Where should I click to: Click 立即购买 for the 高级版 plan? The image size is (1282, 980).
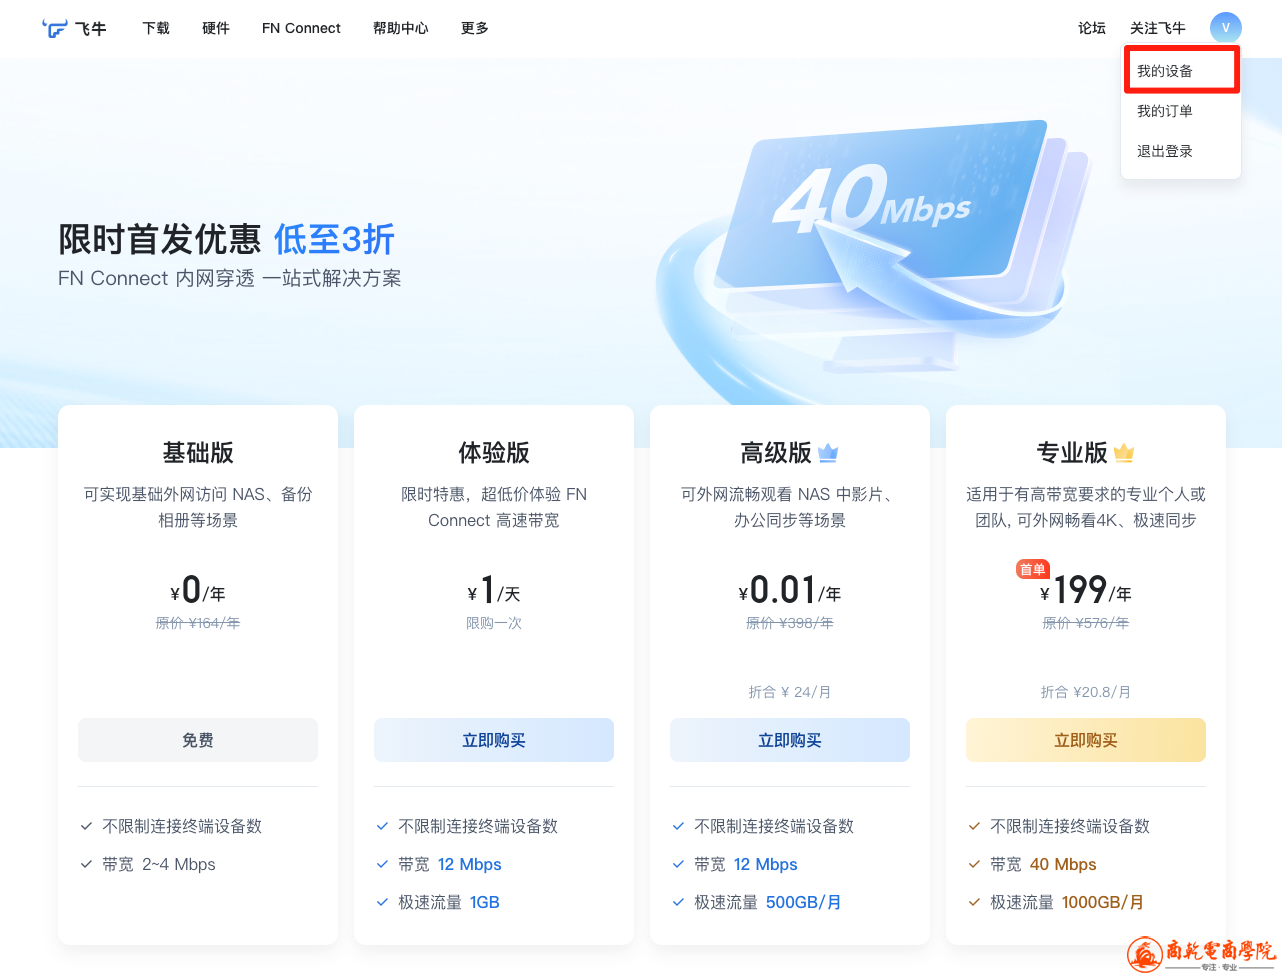(790, 740)
